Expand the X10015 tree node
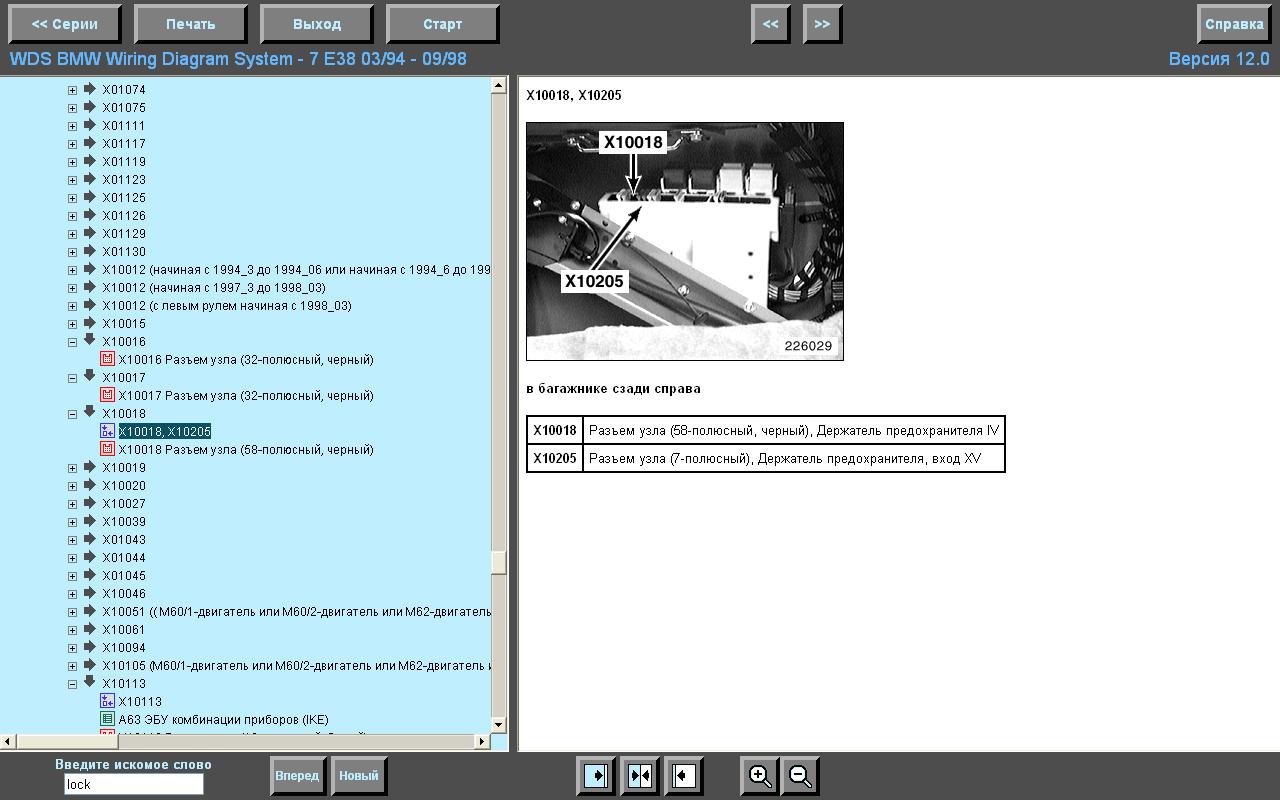 point(72,324)
